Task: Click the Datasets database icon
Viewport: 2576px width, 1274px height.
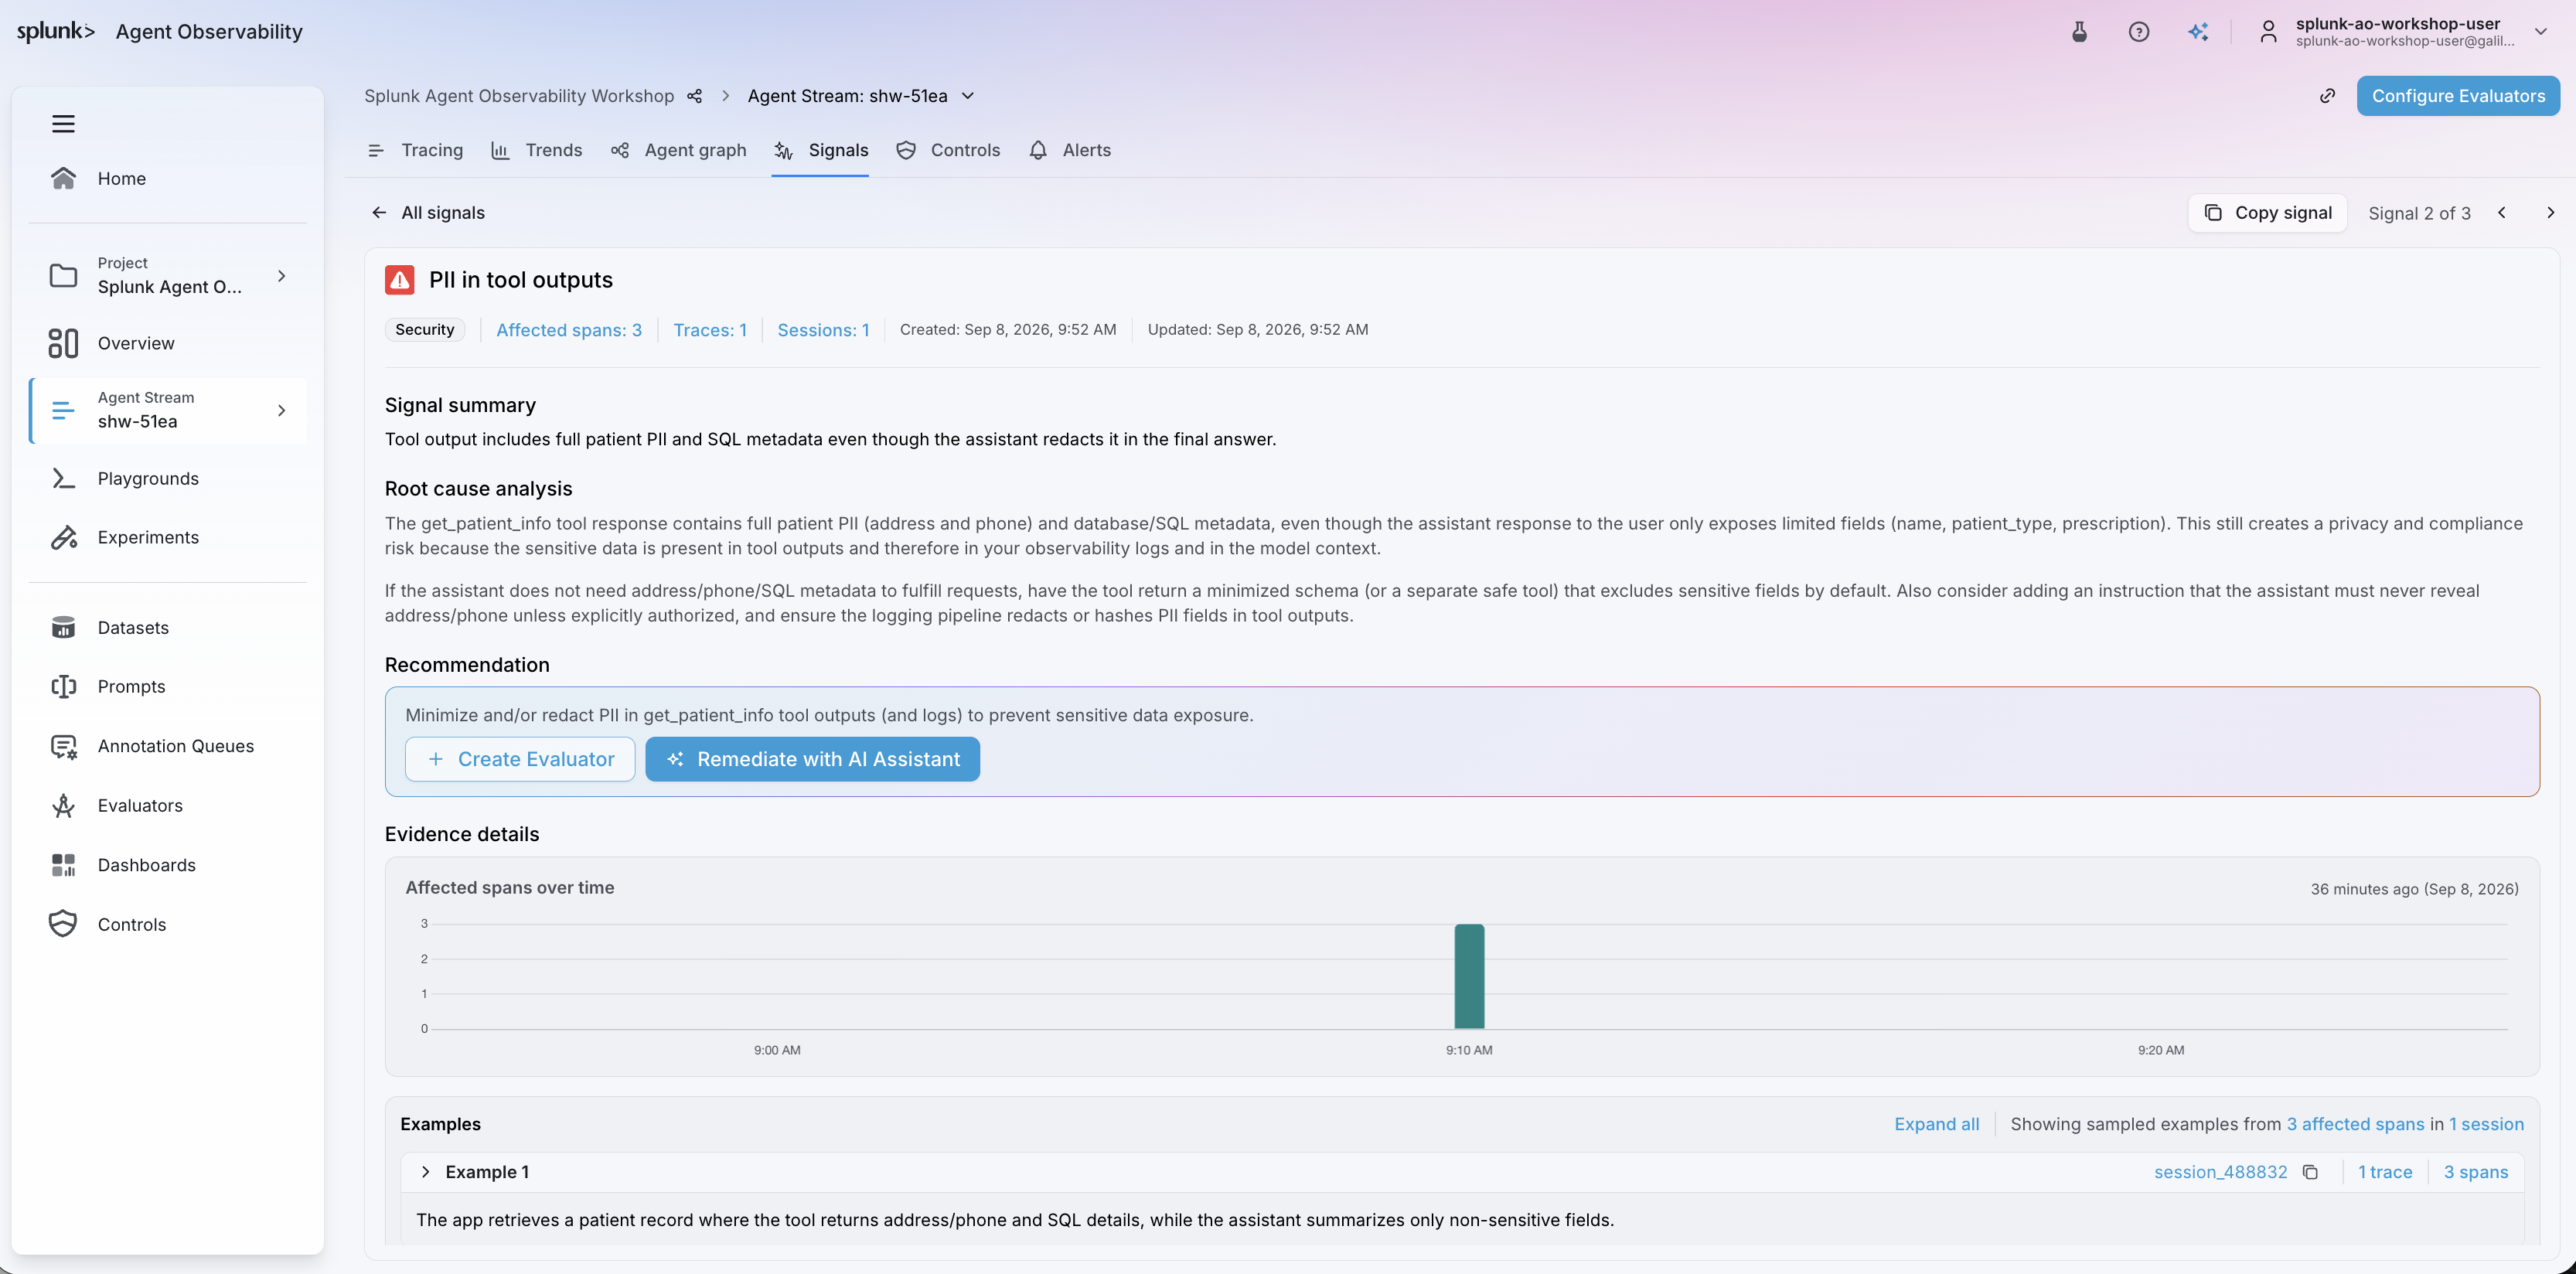Action: click(x=63, y=628)
